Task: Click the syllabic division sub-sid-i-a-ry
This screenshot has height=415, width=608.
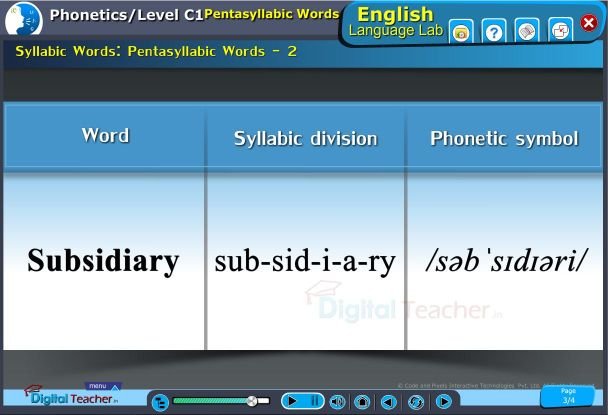Action: tap(305, 261)
